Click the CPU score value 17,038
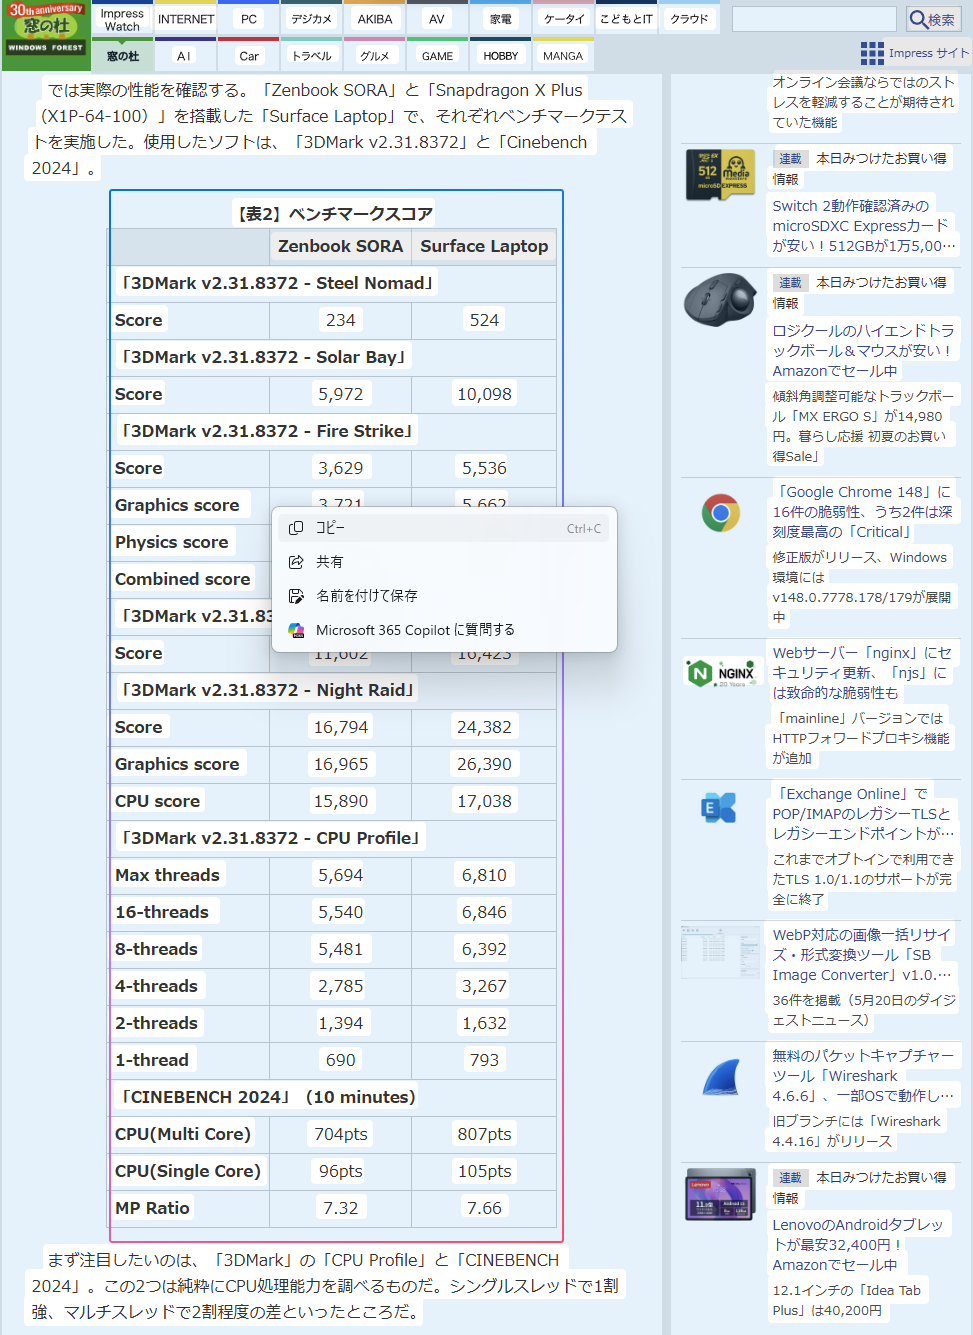This screenshot has width=973, height=1335. tap(484, 801)
